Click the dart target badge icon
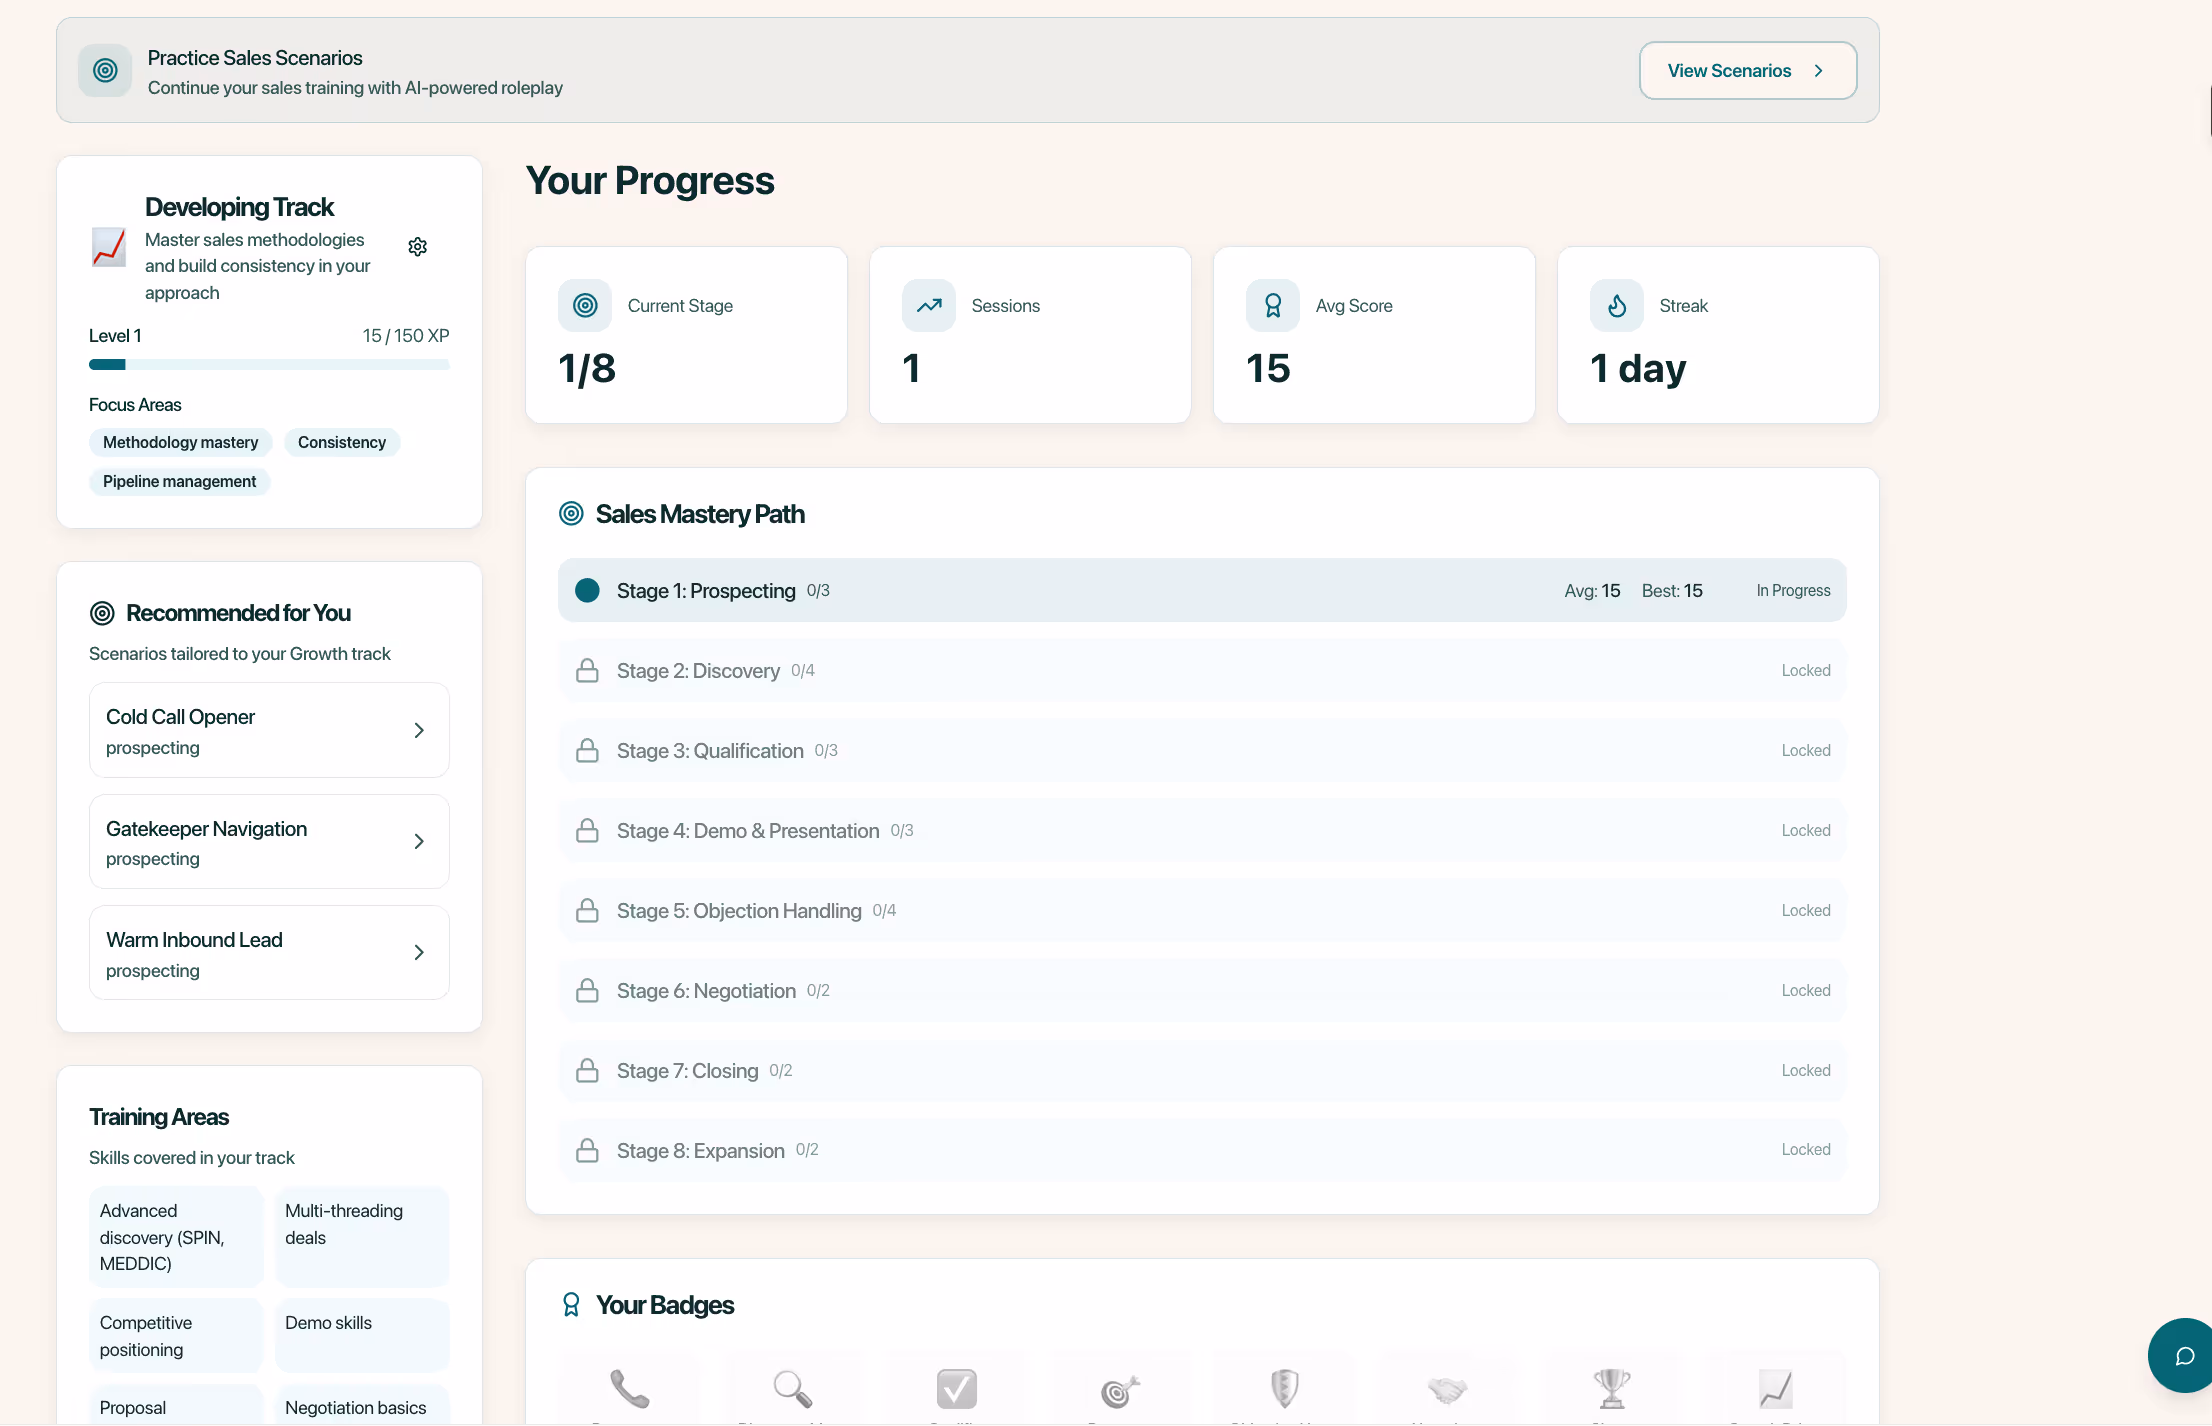Image resolution: width=2212 pixels, height=1426 pixels. coord(1120,1390)
